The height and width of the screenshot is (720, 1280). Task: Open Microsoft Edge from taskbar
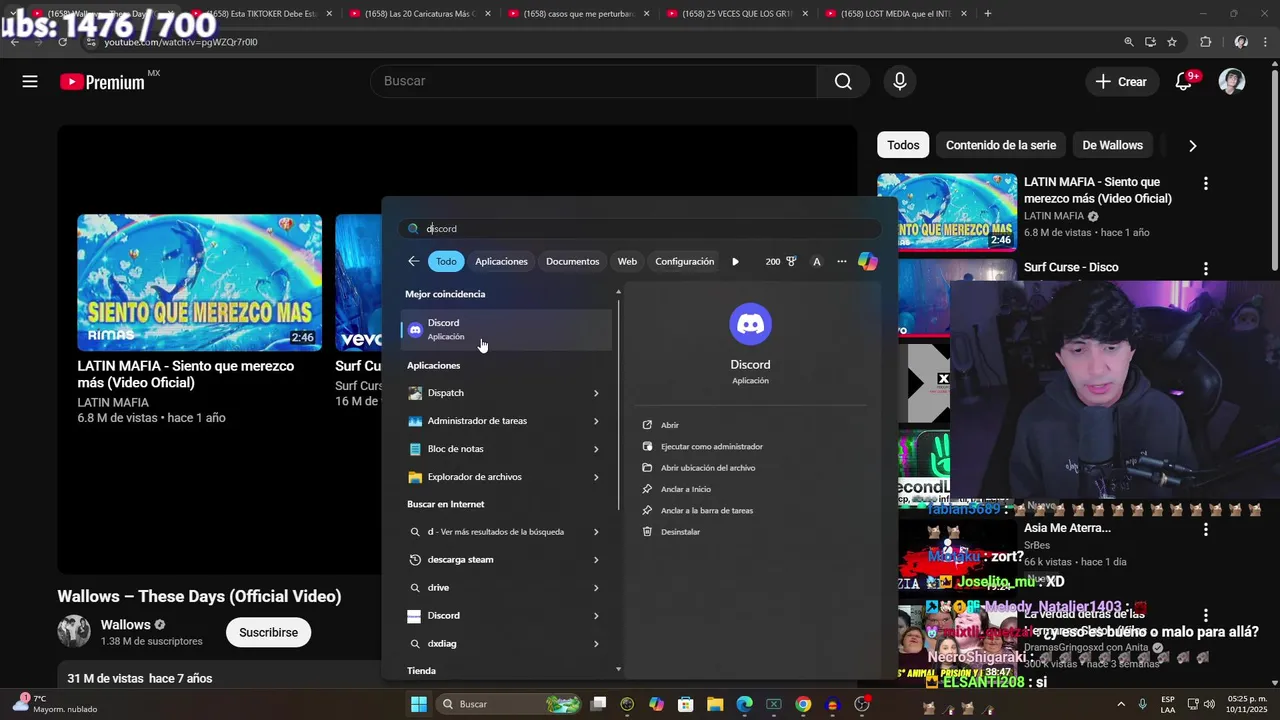(744, 704)
